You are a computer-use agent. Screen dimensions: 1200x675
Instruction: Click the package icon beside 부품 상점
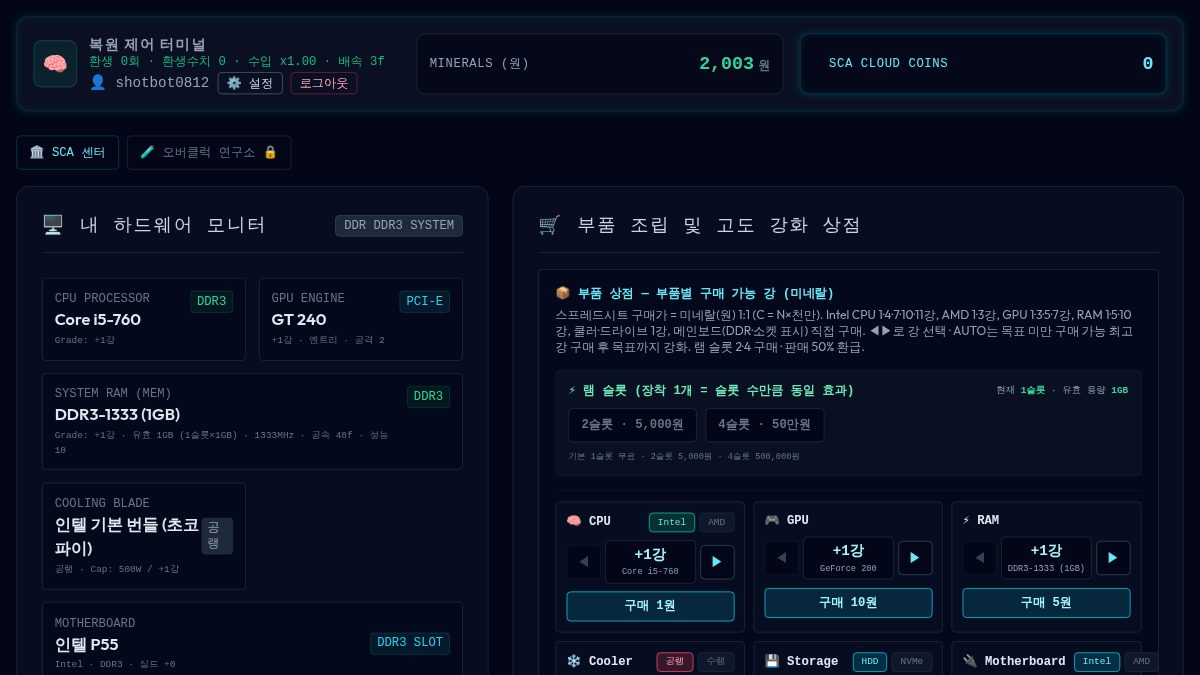click(563, 294)
